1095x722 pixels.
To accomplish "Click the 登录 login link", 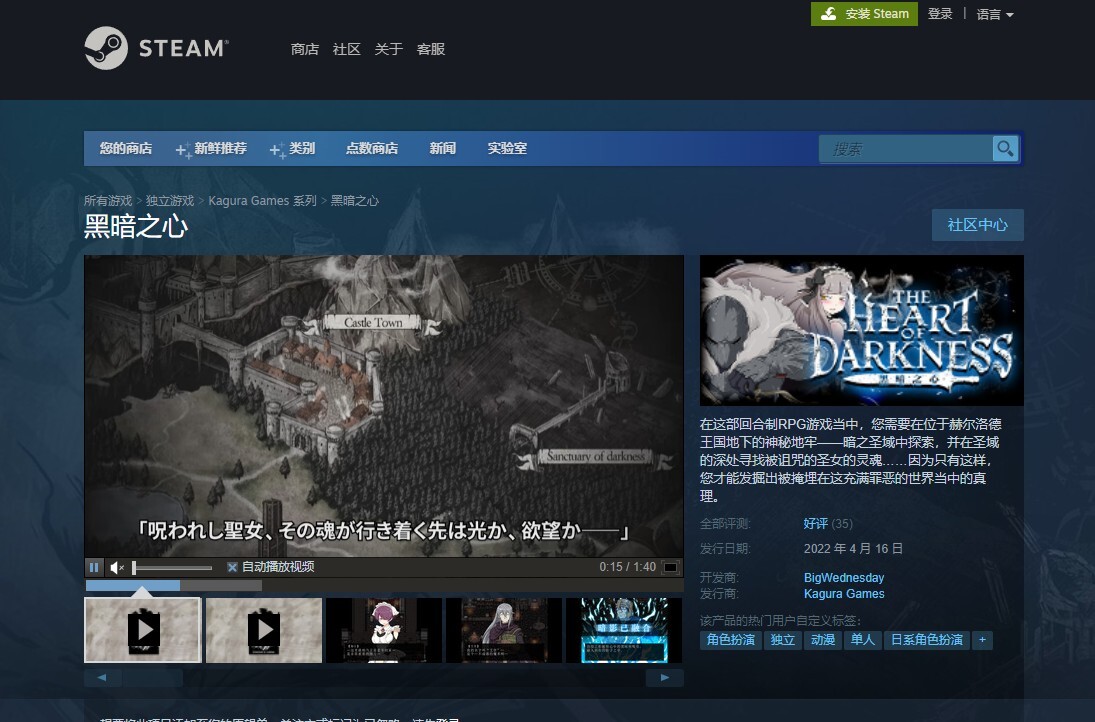I will click(x=940, y=14).
